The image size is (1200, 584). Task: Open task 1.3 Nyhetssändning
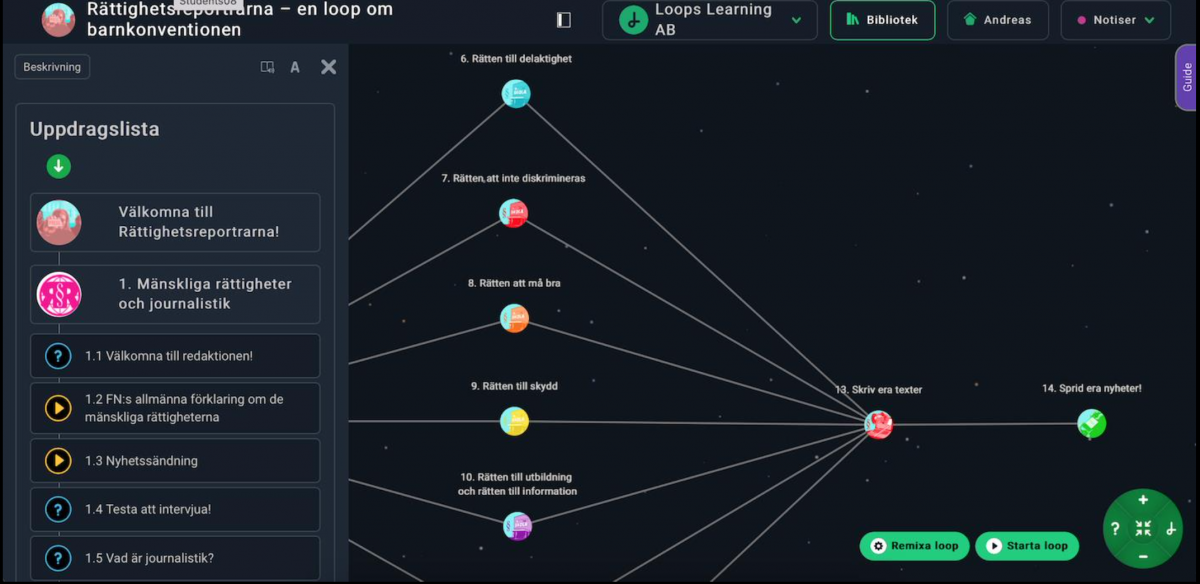(175, 461)
